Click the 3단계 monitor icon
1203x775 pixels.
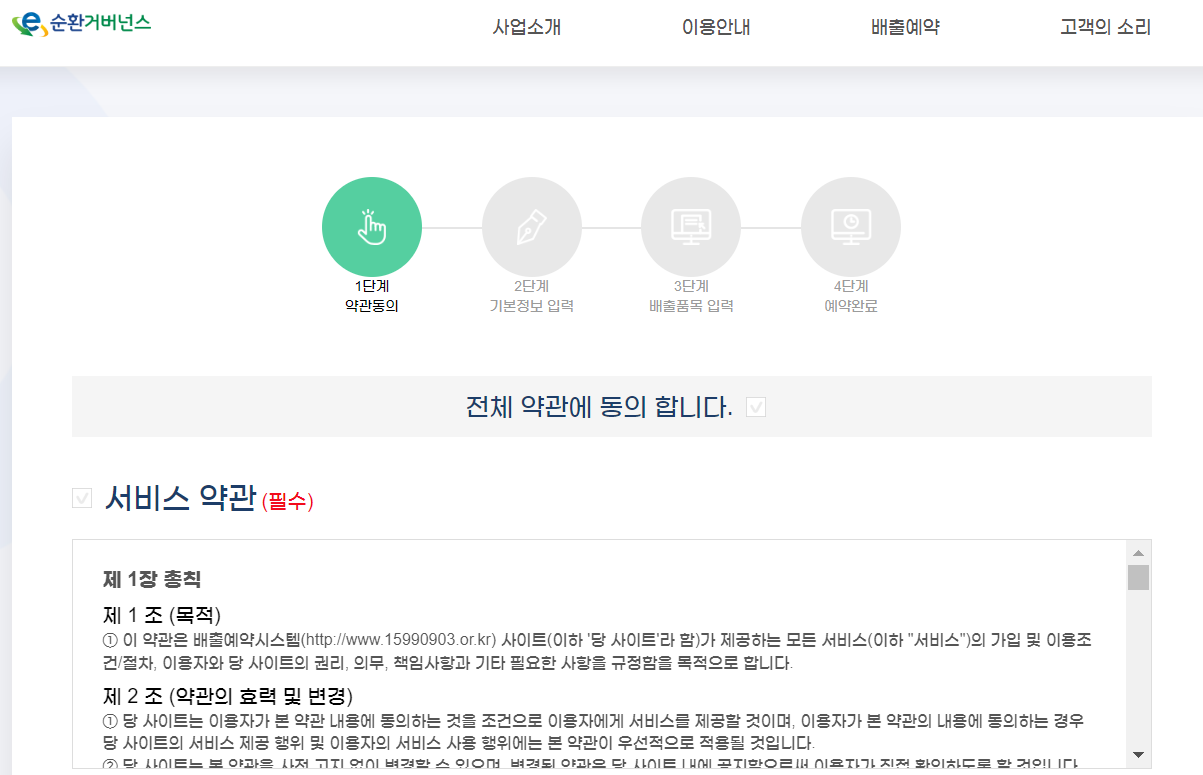[x=691, y=226]
